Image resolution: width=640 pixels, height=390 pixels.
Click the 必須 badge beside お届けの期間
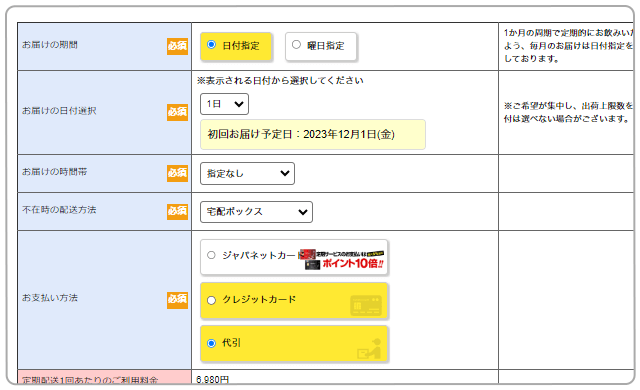tap(177, 46)
